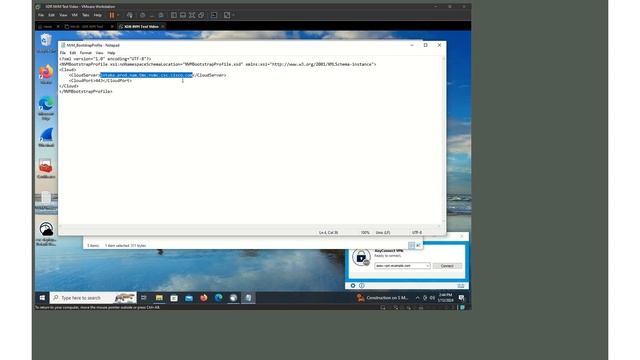
Task: Click Send Ctrl+Alt+Del toolbar icon
Action: tap(129, 15)
